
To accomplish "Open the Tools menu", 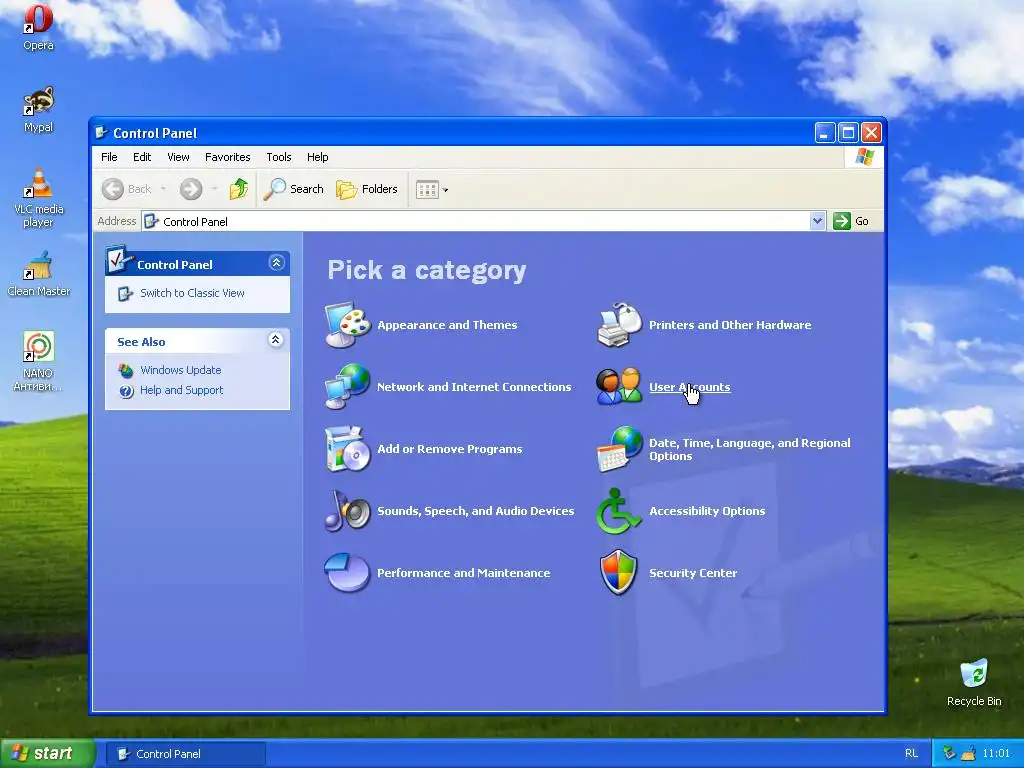I will tap(279, 157).
